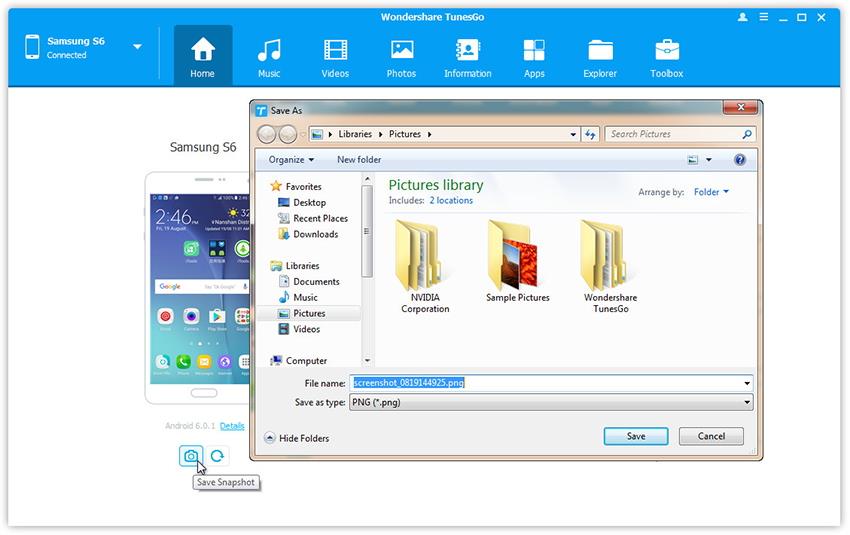Open the Organize menu
This screenshot has width=850, height=535.
(x=291, y=160)
